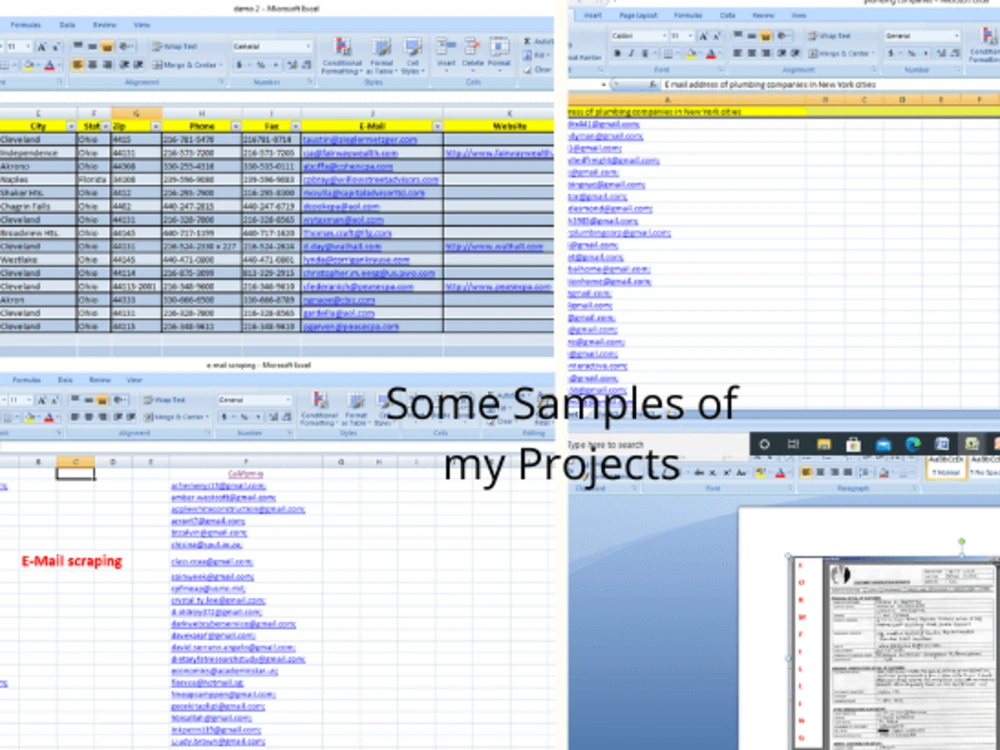The height and width of the screenshot is (750, 1000).
Task: Open Phone column filter dropdown
Action: pos(235,126)
